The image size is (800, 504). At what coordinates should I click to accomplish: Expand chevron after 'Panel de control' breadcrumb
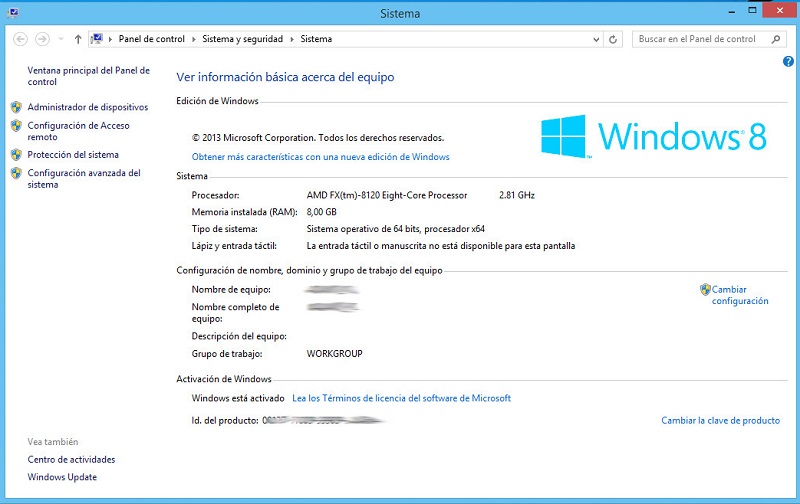tap(193, 39)
